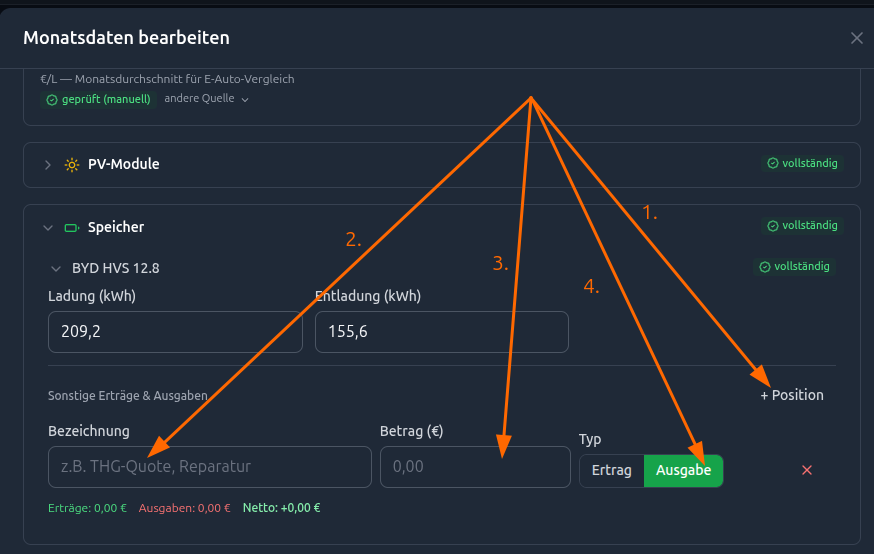Click the Betrag (€) amount field

tap(475, 467)
